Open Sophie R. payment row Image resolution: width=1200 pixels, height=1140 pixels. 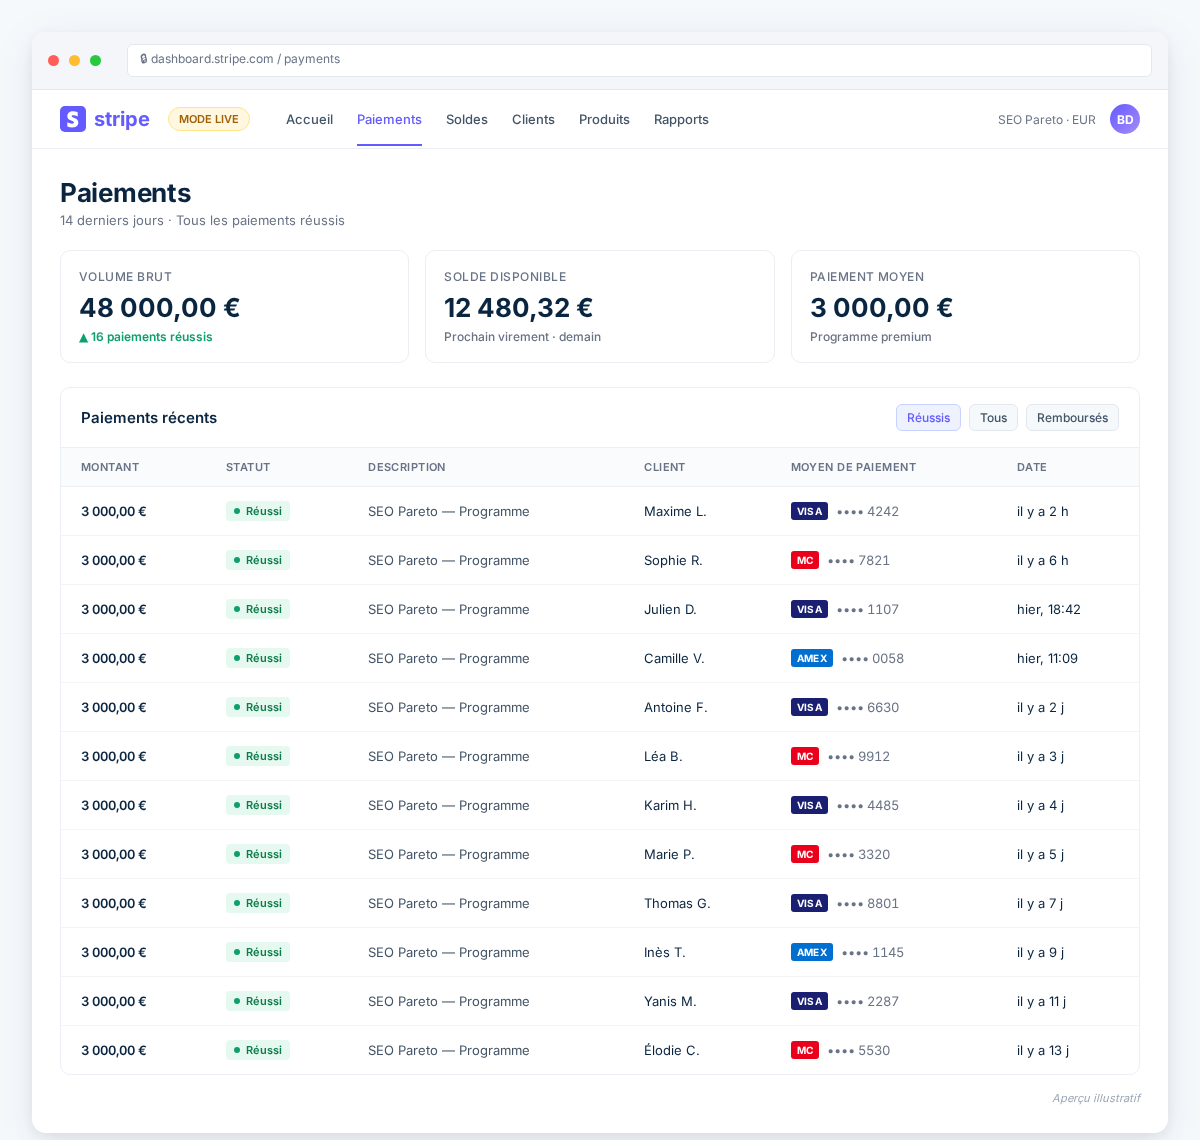coord(600,560)
